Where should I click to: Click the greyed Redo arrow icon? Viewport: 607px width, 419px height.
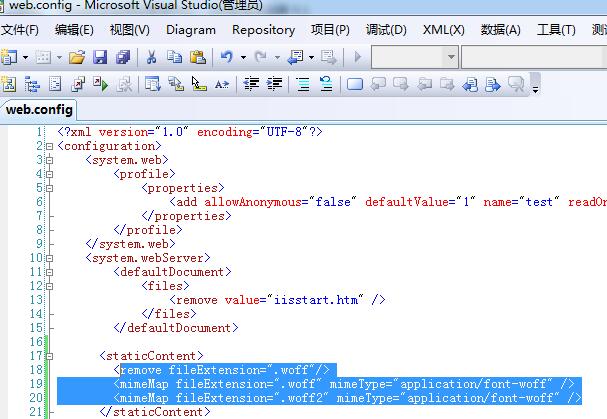coord(261,57)
